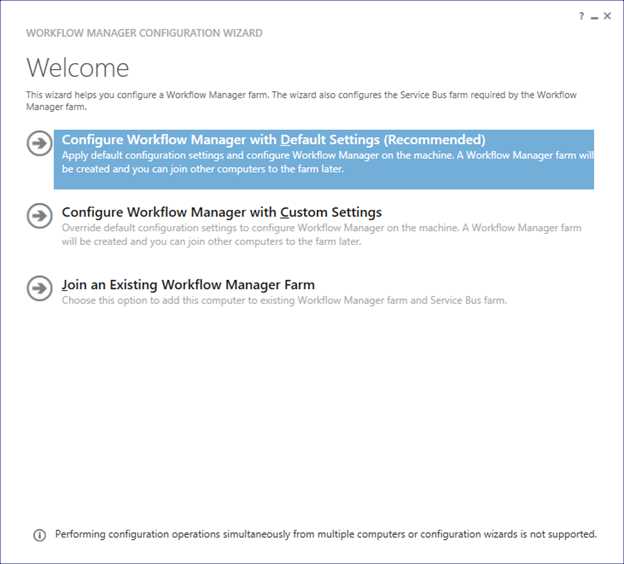
Task: Choose Configure Workflow Manager with Custom Settings
Action: (222, 212)
